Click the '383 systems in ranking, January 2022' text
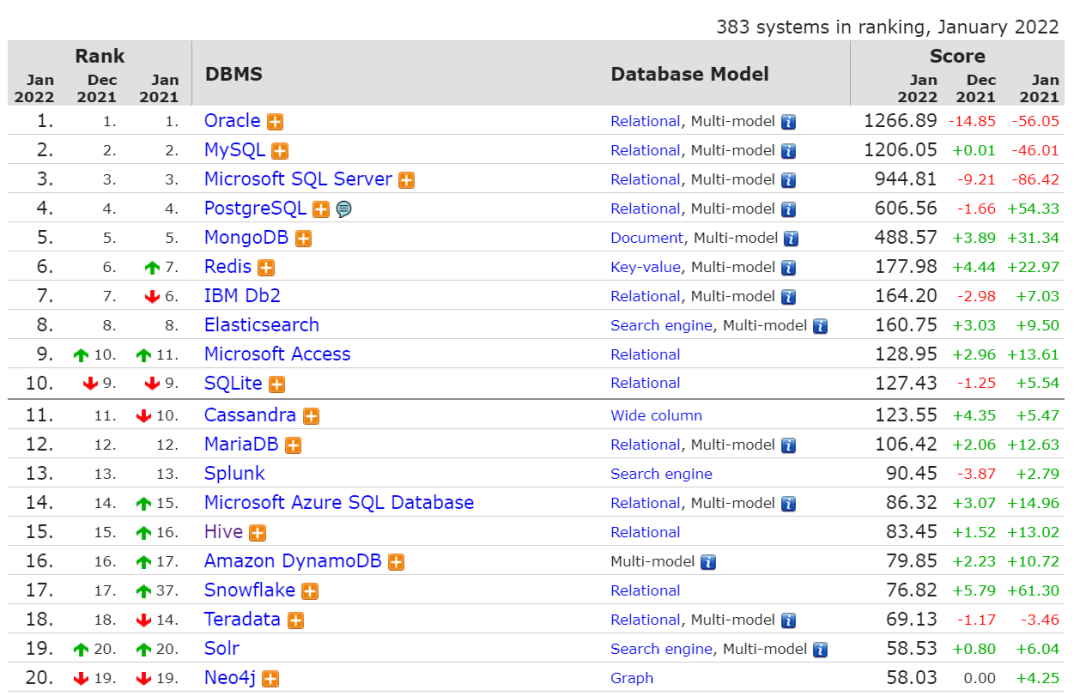Image resolution: width=1080 pixels, height=696 pixels. (887, 27)
